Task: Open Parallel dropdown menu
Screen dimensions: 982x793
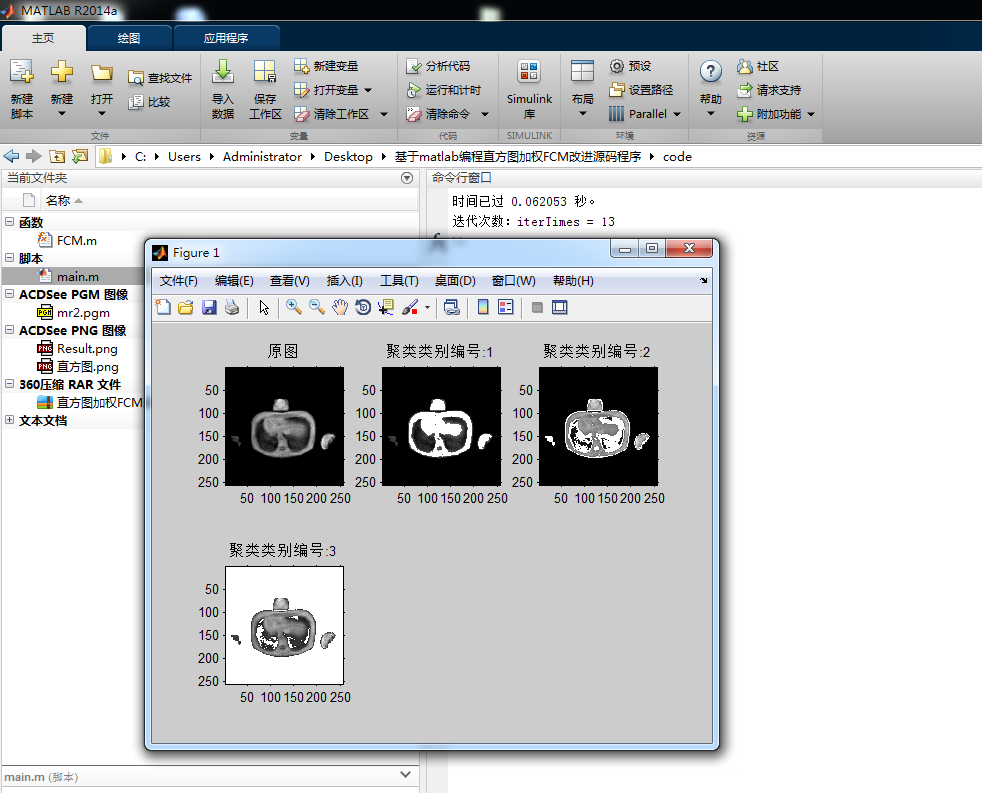Action: pyautogui.click(x=676, y=114)
